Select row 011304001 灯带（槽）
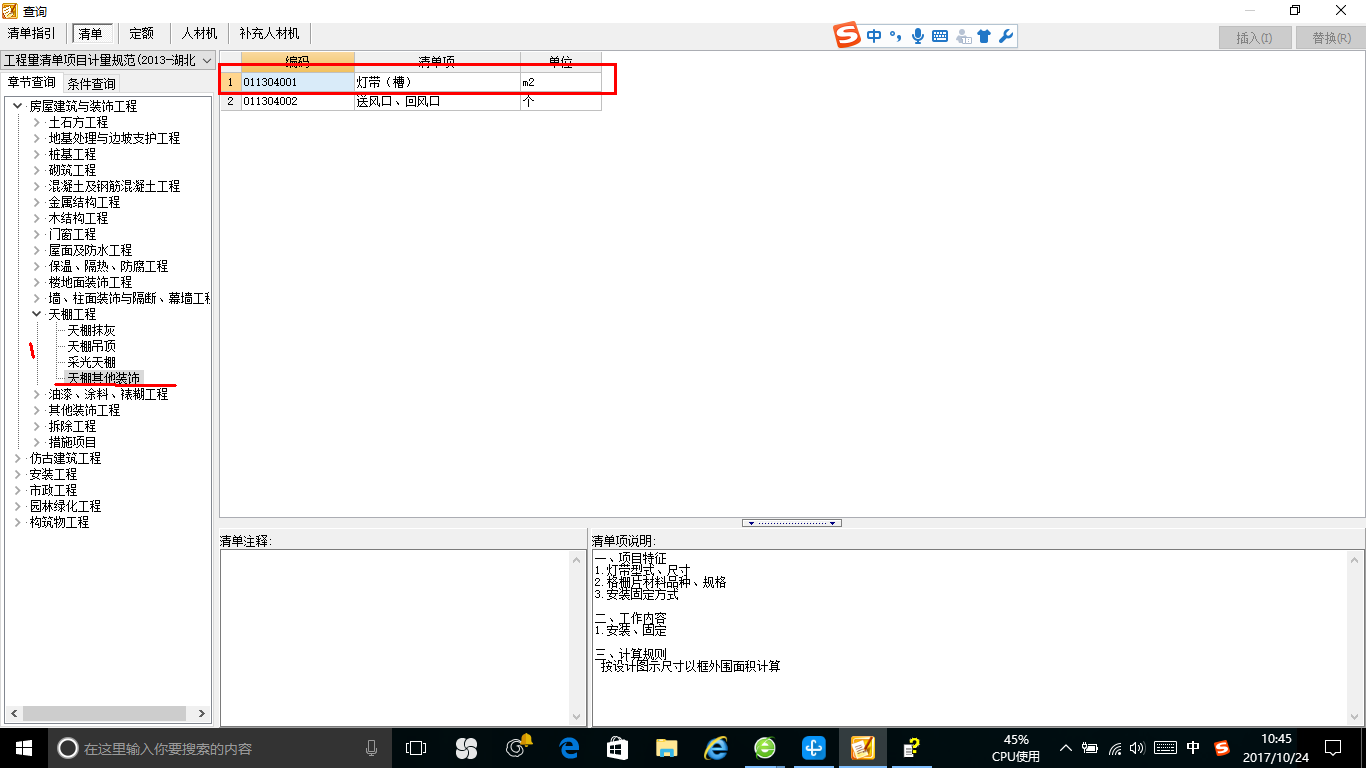Viewport: 1366px width, 768px height. pyautogui.click(x=411, y=81)
